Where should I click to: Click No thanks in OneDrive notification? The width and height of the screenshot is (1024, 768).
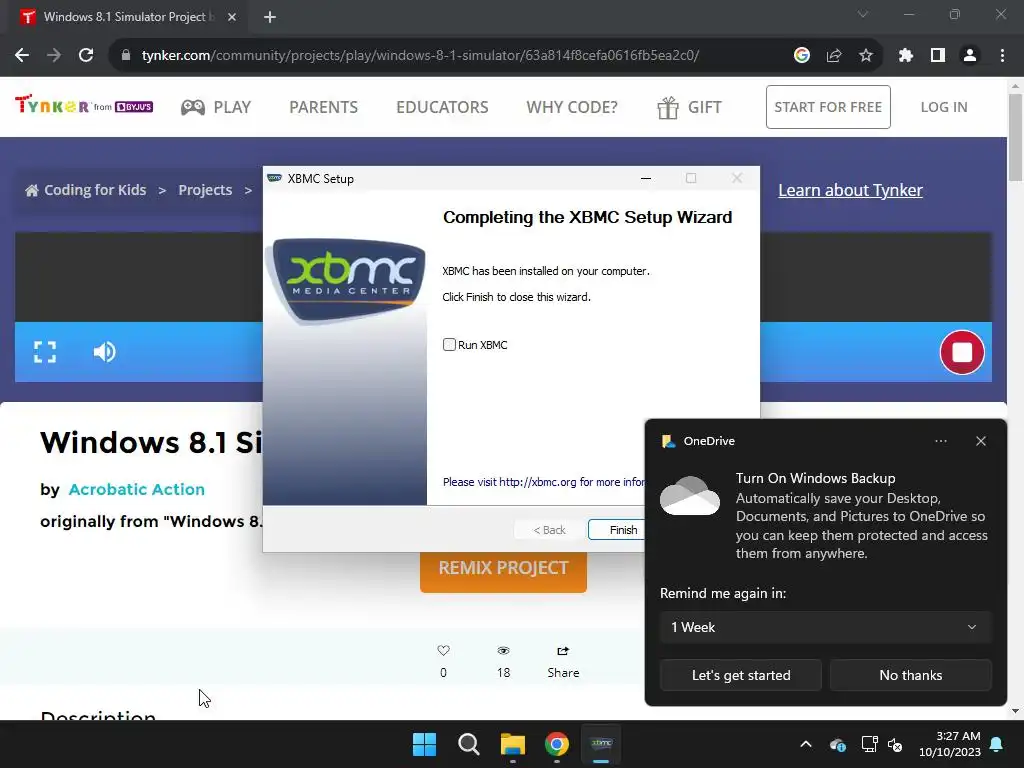[910, 675]
